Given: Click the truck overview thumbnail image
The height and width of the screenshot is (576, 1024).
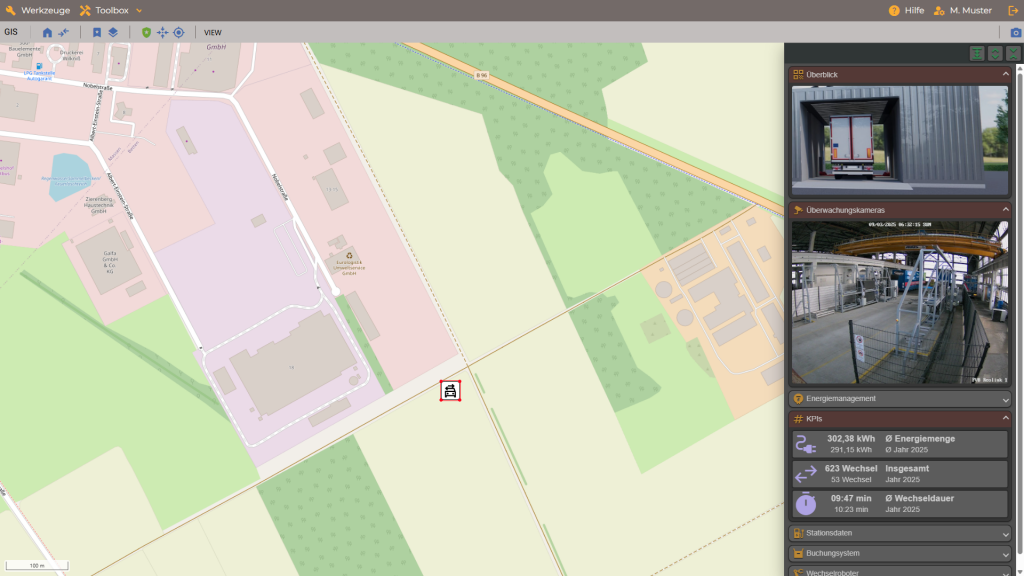Looking at the screenshot, I should coord(899,140).
